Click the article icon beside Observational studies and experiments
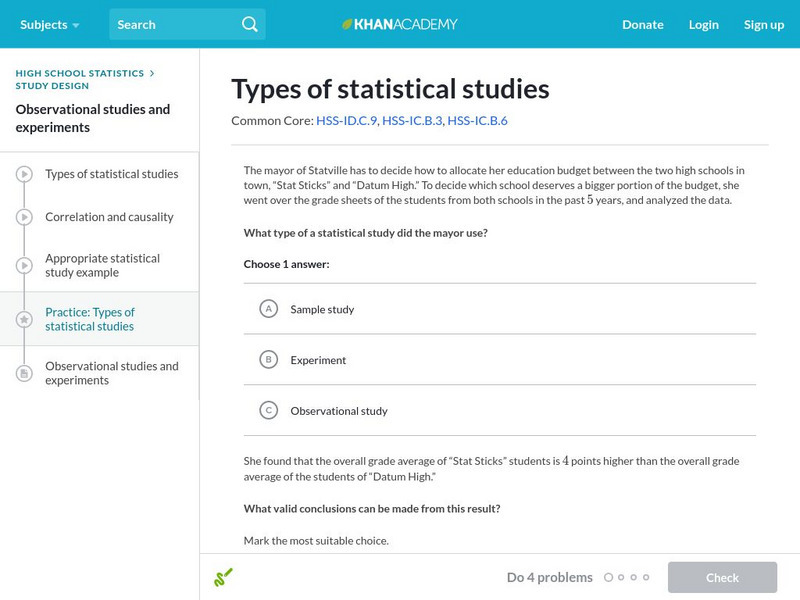This screenshot has width=800, height=600. pos(24,373)
